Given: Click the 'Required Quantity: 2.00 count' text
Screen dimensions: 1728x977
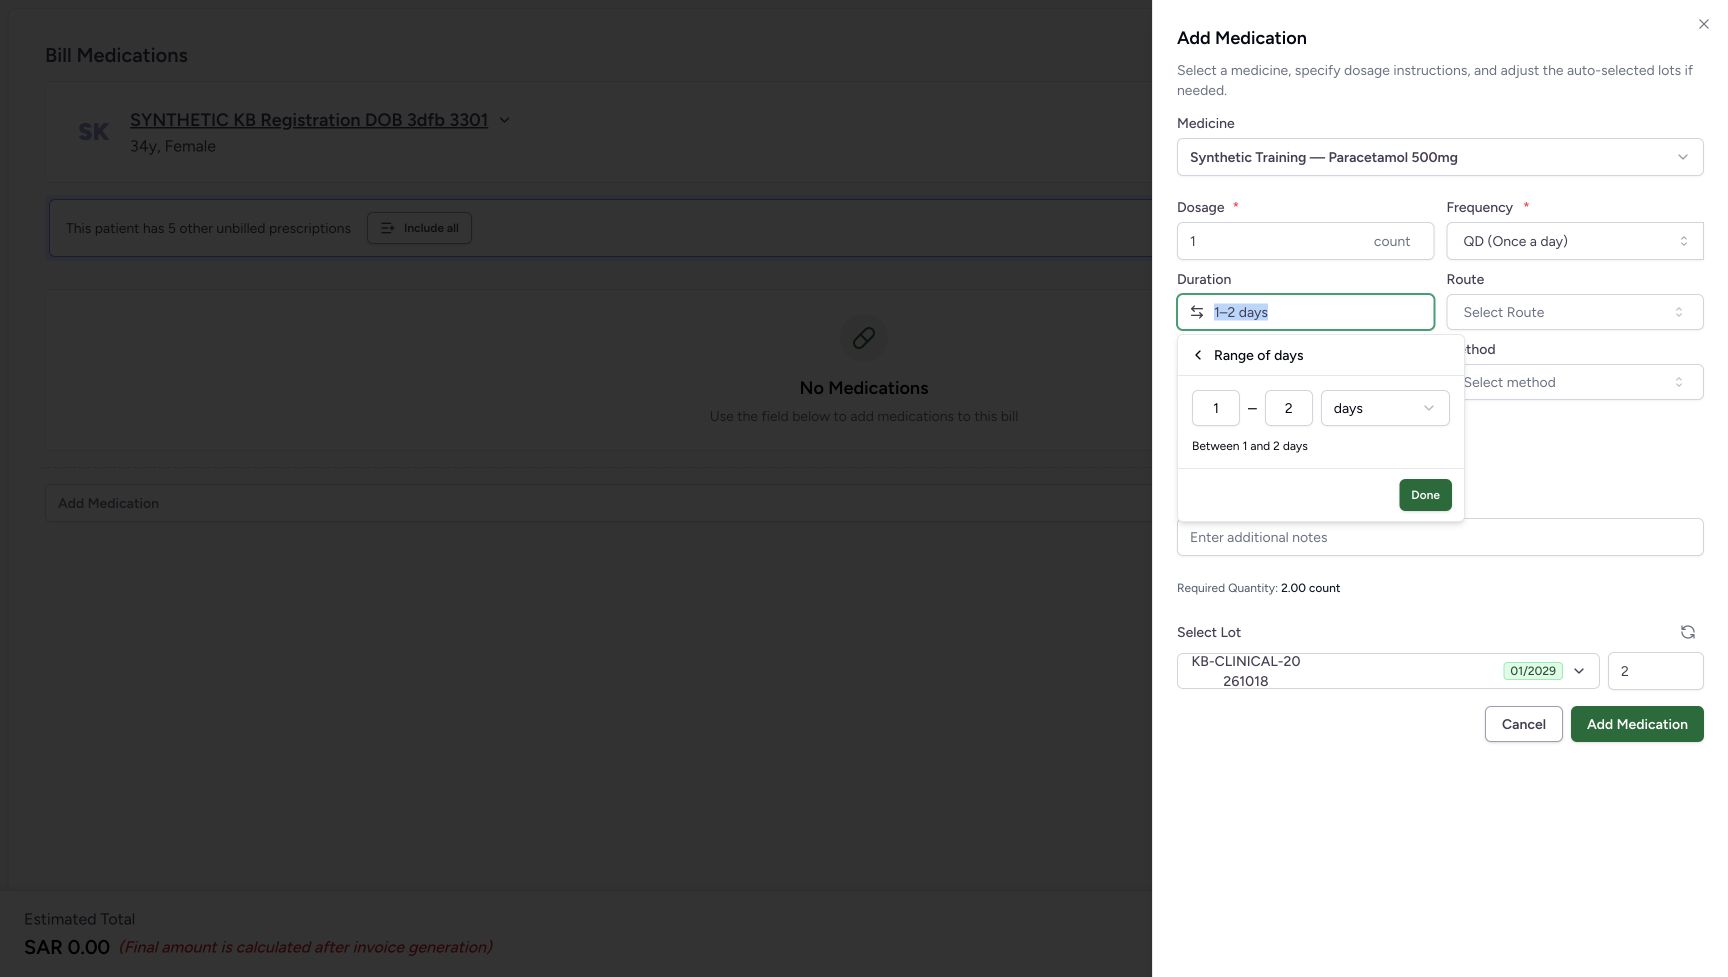Looking at the screenshot, I should 1258,588.
